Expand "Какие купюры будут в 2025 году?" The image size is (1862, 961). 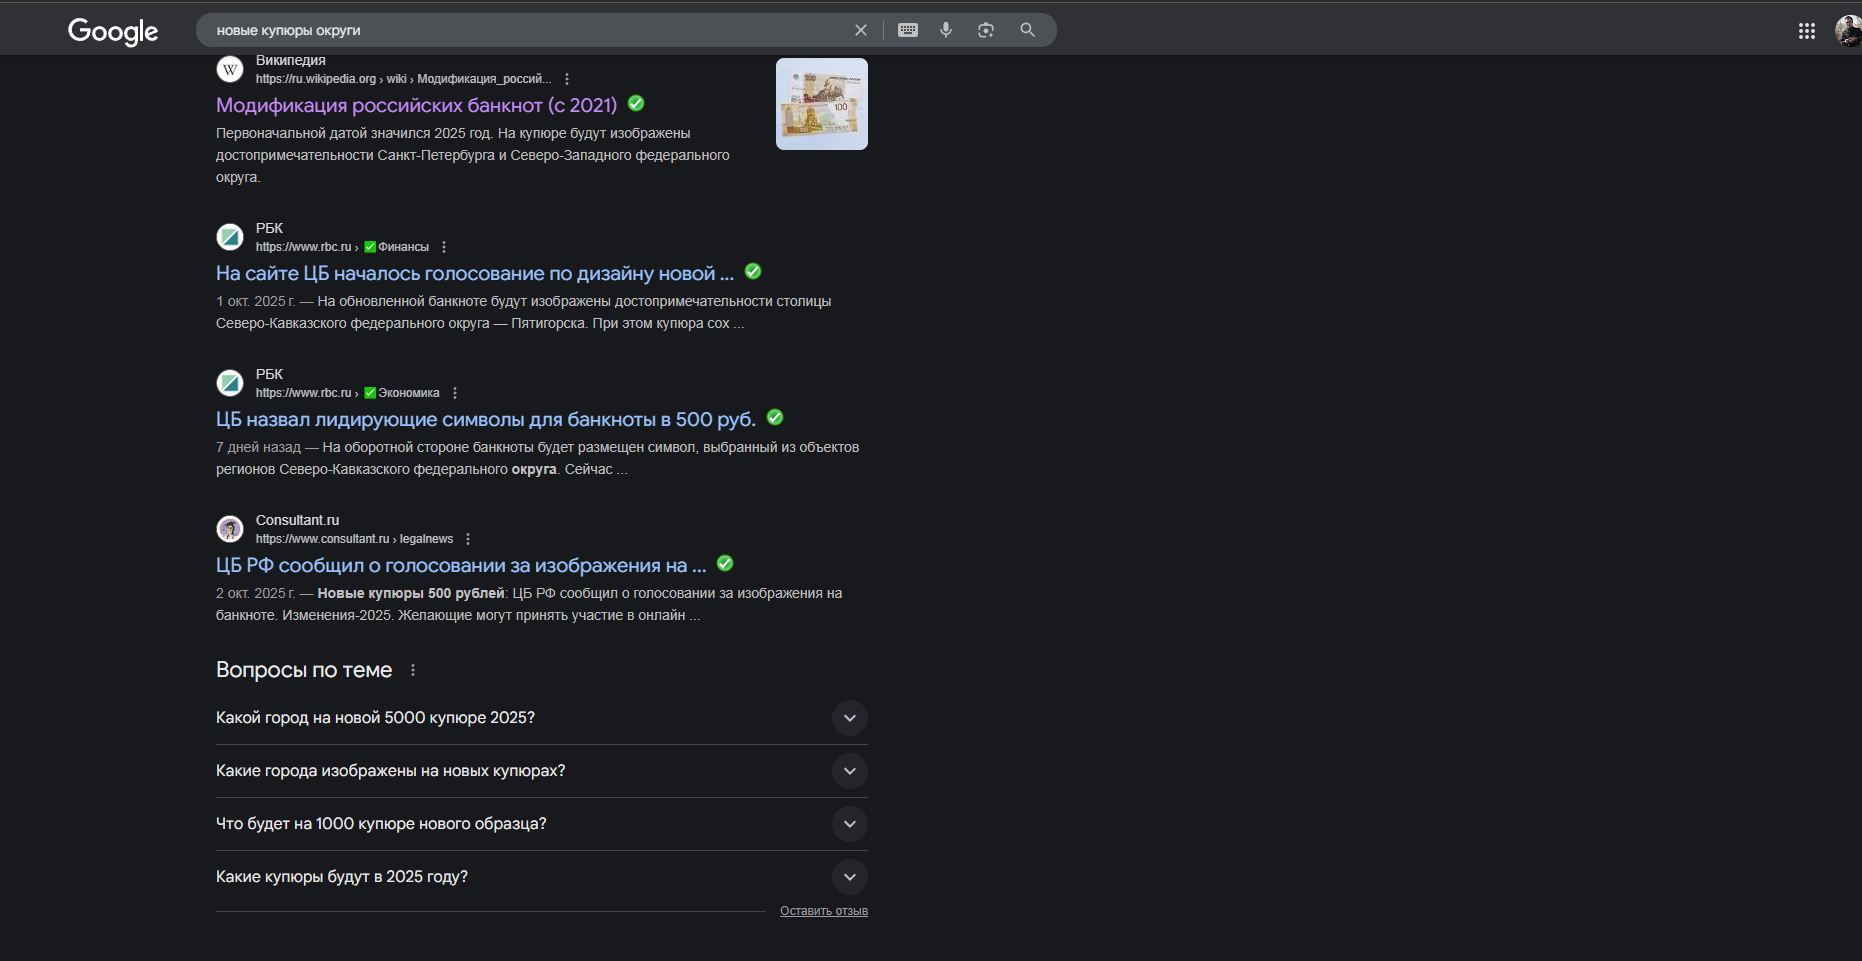pos(849,877)
